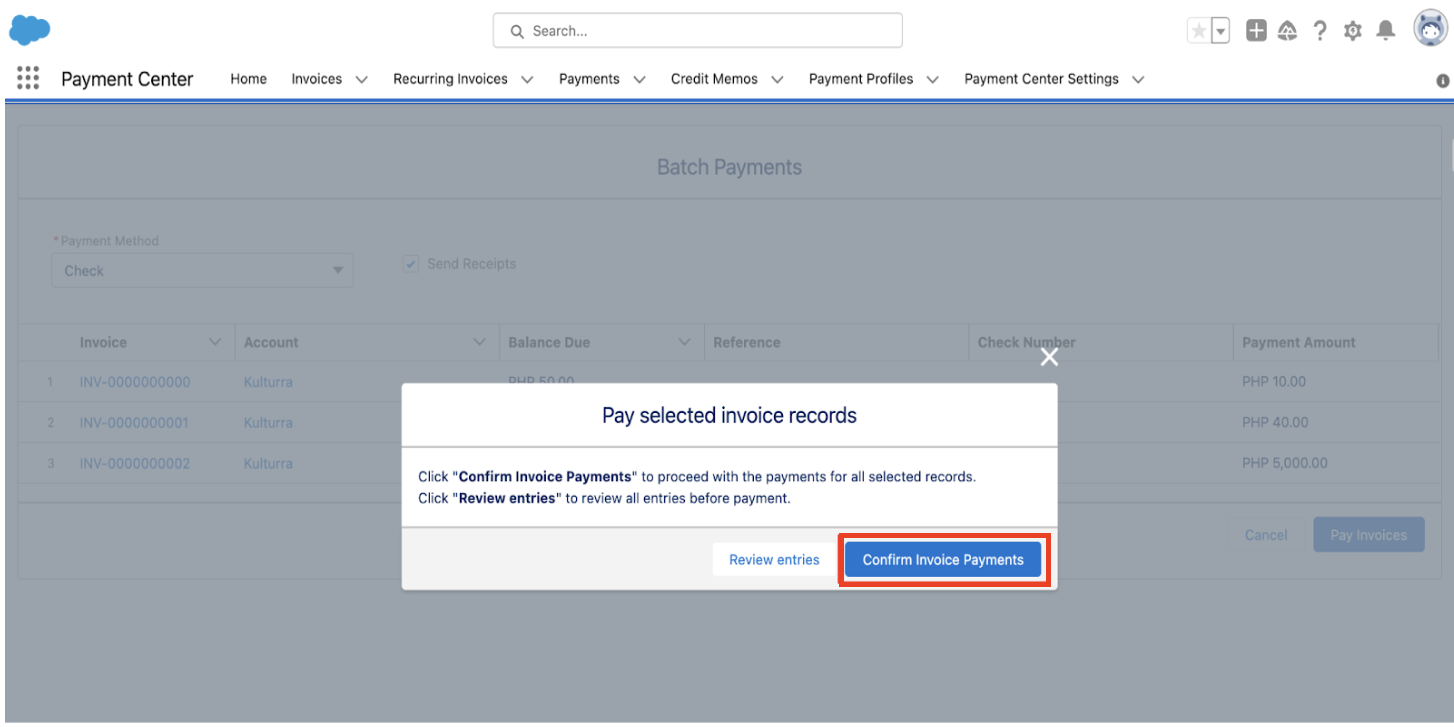Open the Payment Method dropdown showing Check
This screenshot has height=727, width=1454.
coord(202,270)
